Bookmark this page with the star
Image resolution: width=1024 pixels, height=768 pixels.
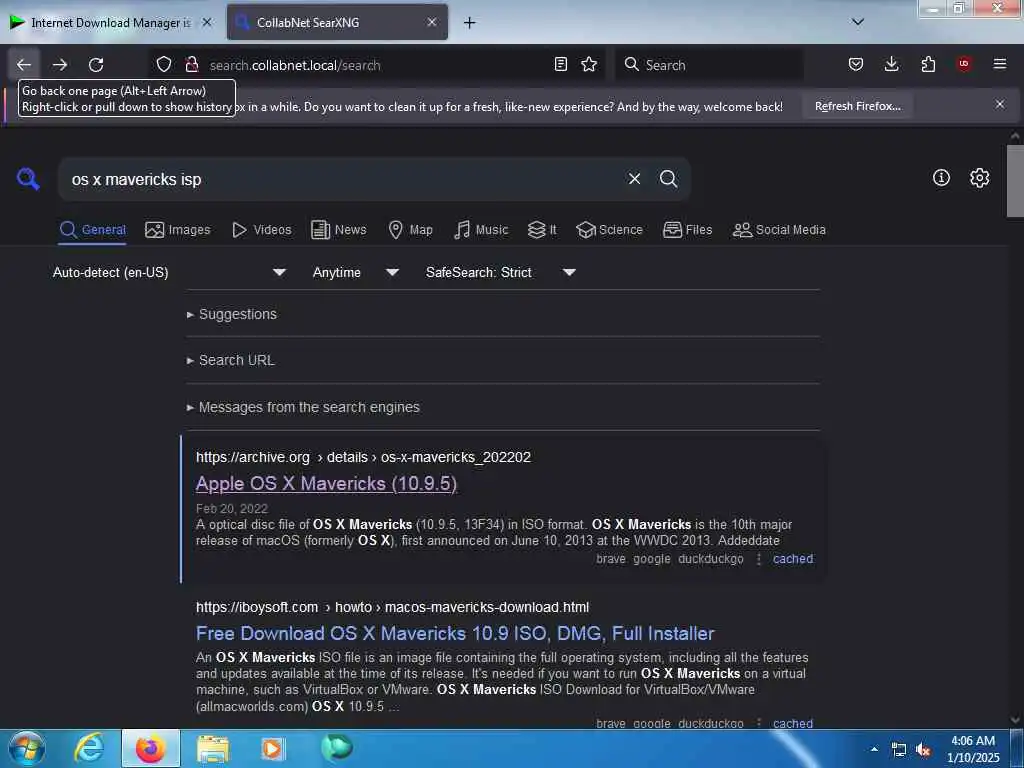coord(589,64)
